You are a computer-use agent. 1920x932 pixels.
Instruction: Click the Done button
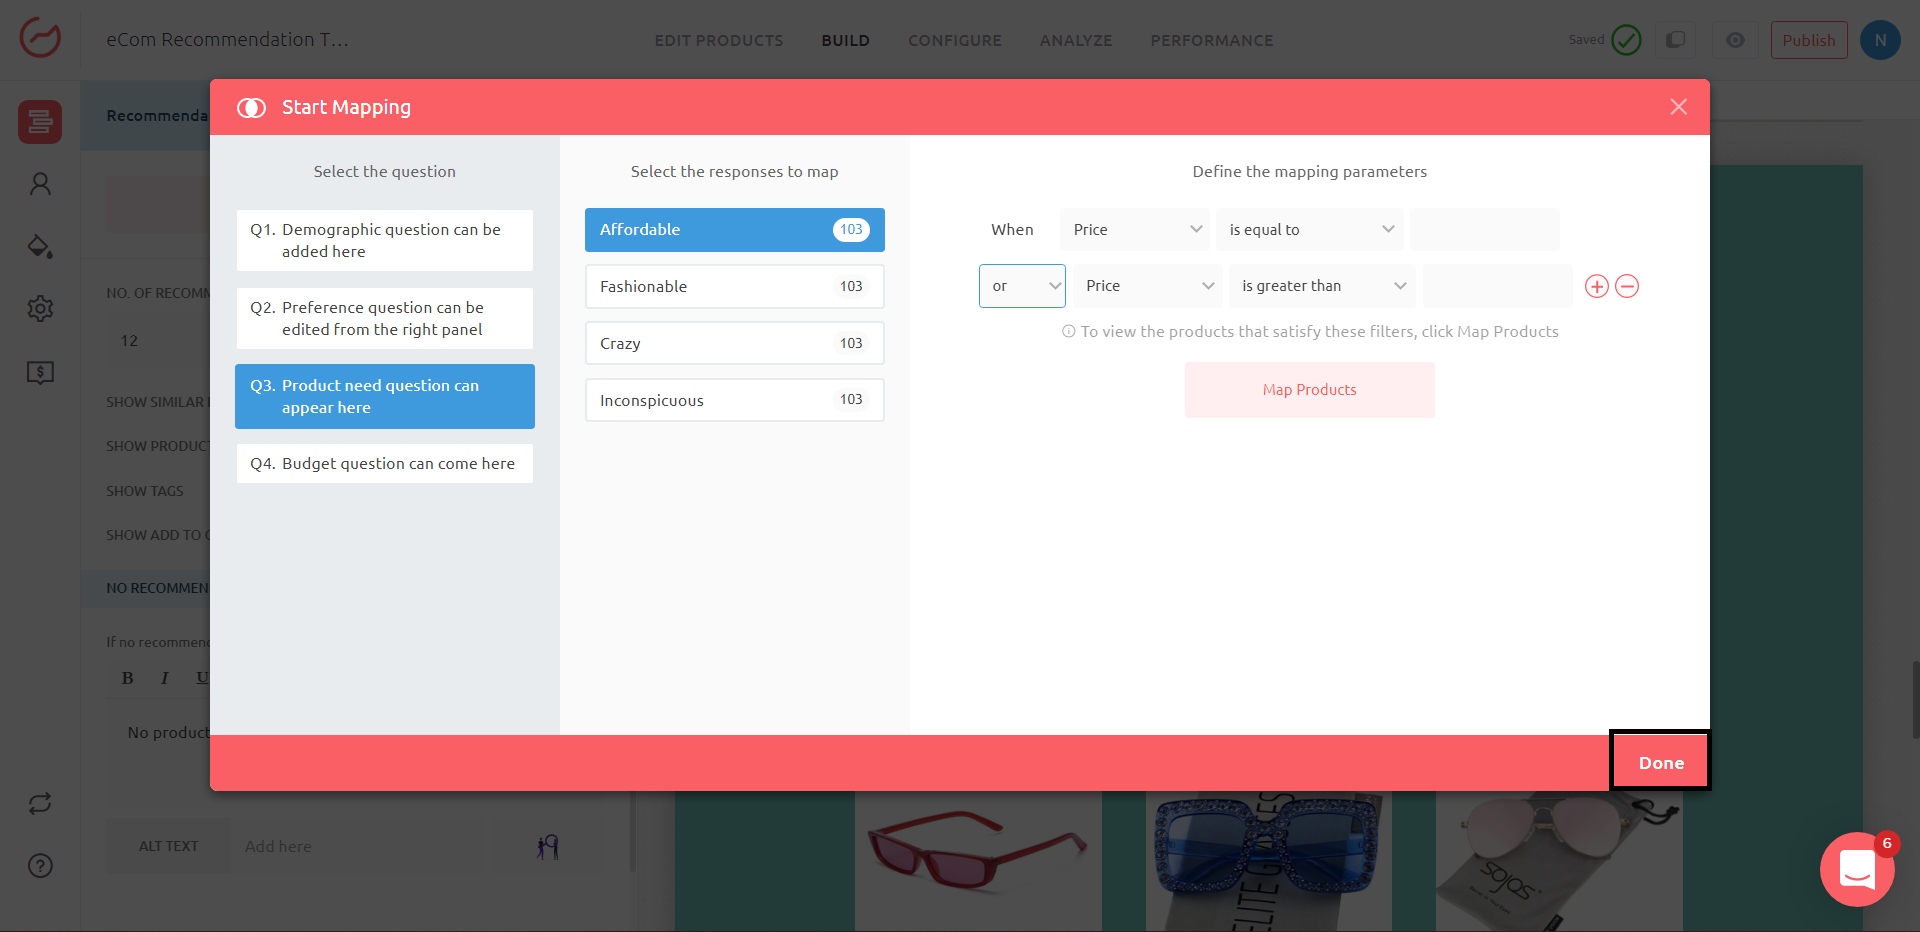pyautogui.click(x=1661, y=762)
